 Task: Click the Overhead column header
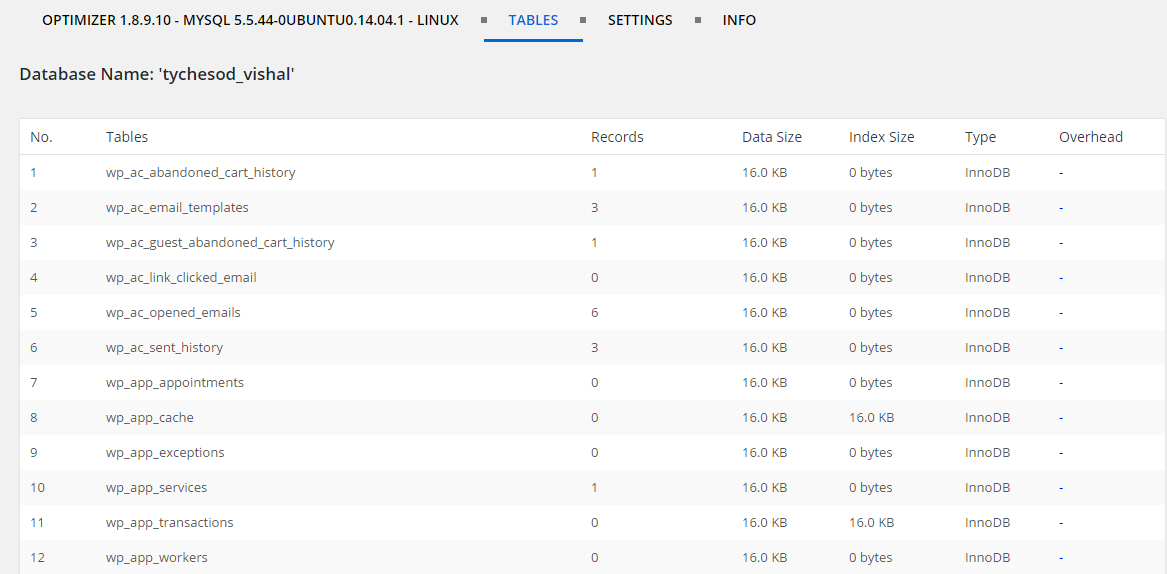click(x=1090, y=137)
